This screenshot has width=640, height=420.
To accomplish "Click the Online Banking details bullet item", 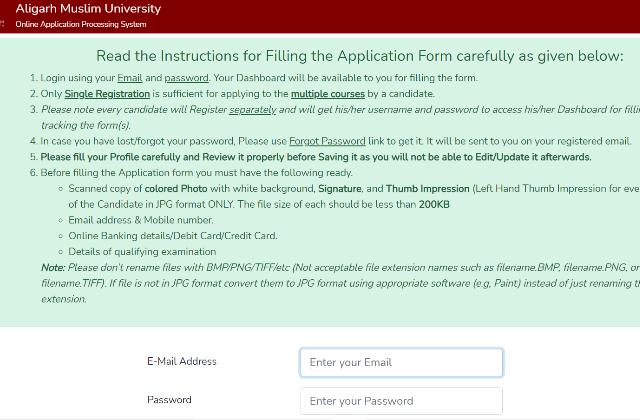I will click(x=172, y=236).
